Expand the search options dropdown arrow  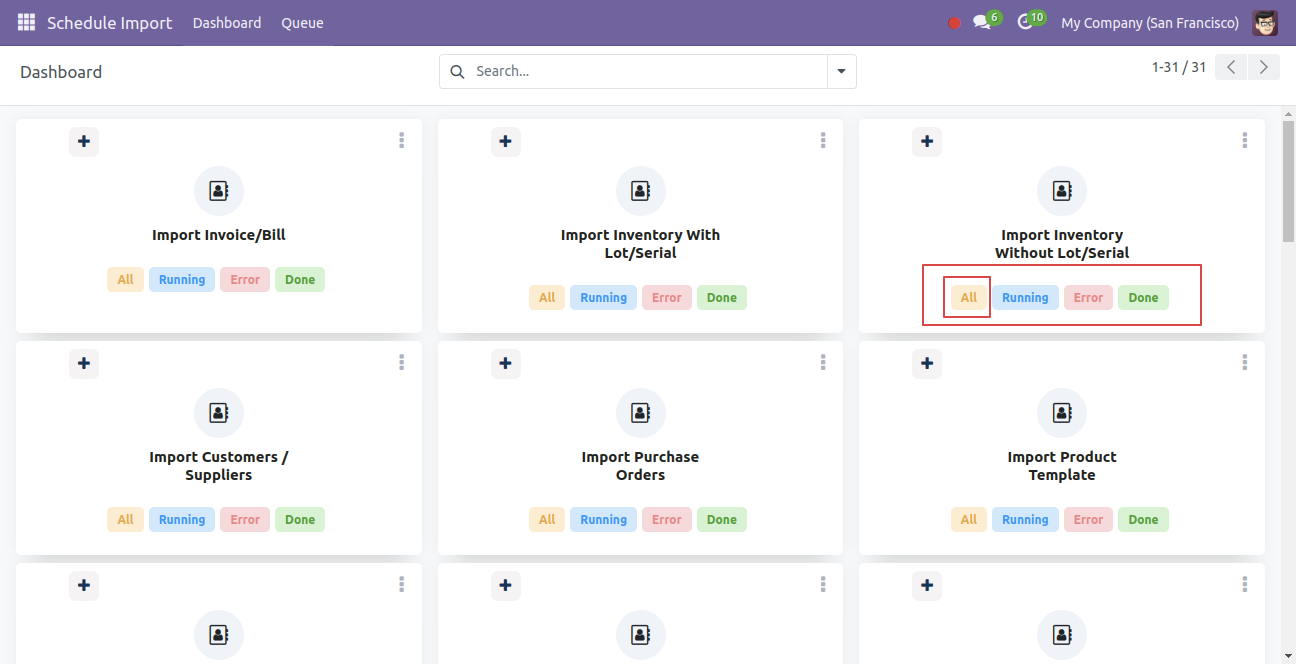(x=841, y=71)
